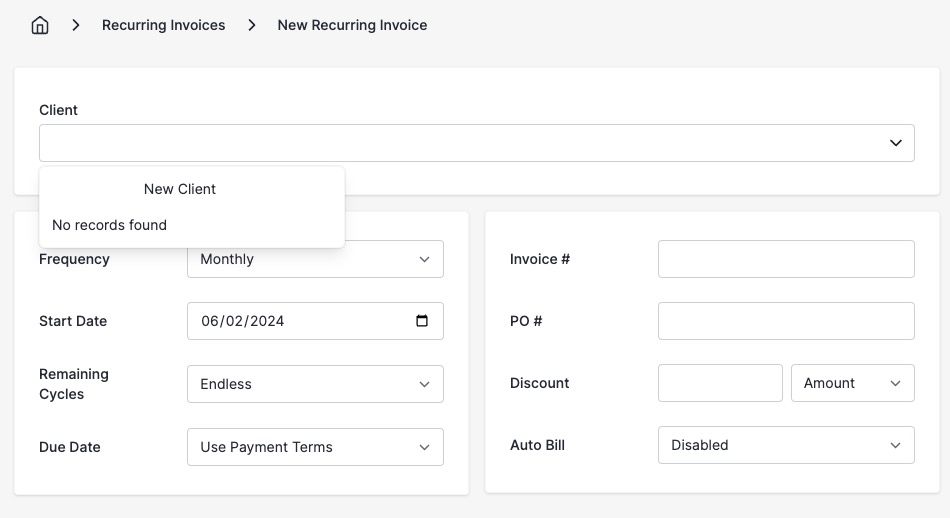950x518 pixels.
Task: Click the No records found message
Action: coord(109,225)
